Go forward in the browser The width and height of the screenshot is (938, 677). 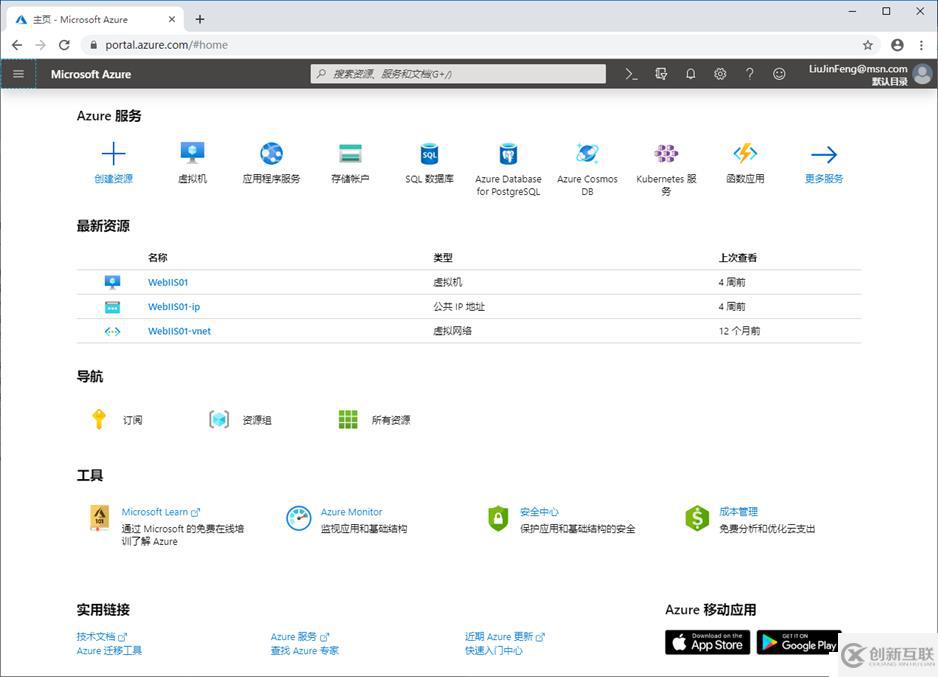click(40, 45)
